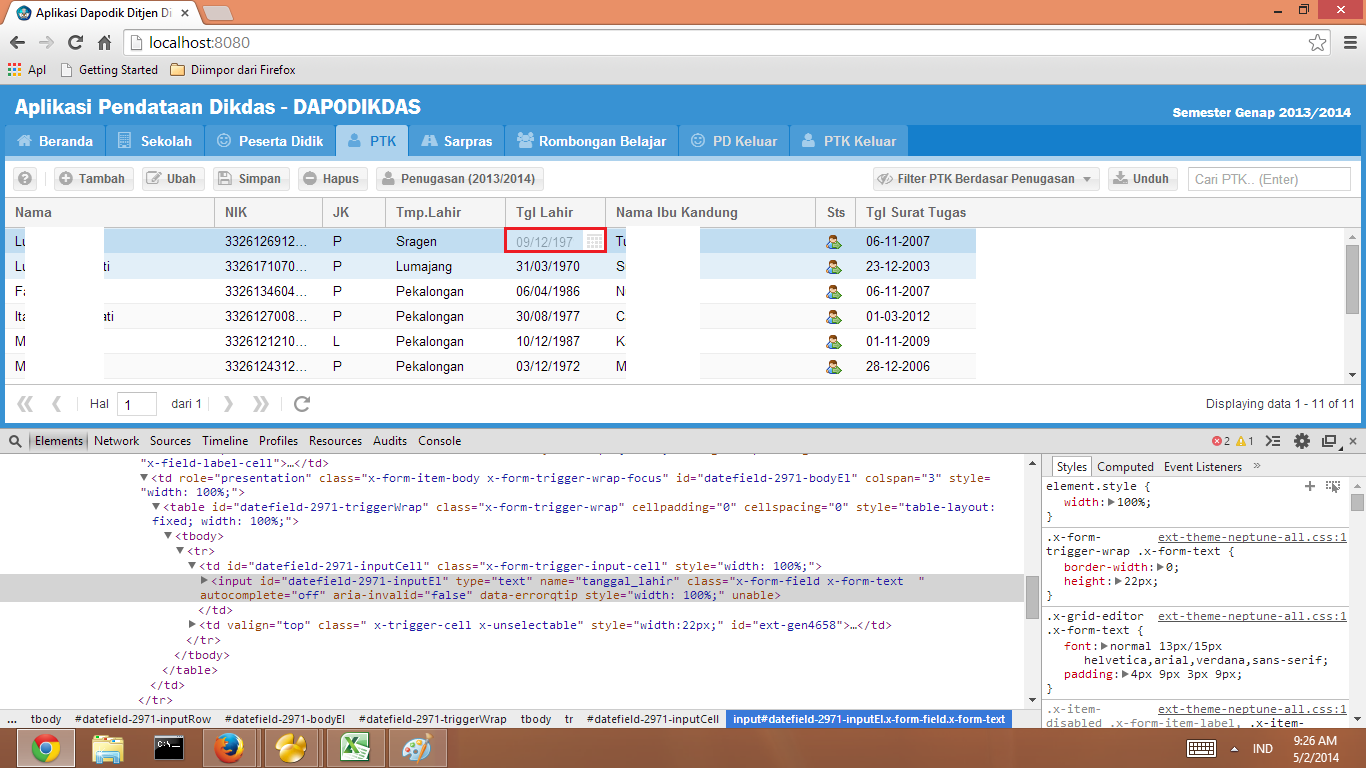The image size is (1366, 768).
Task: Click the help question mark icon in toolbar
Action: tap(25, 179)
